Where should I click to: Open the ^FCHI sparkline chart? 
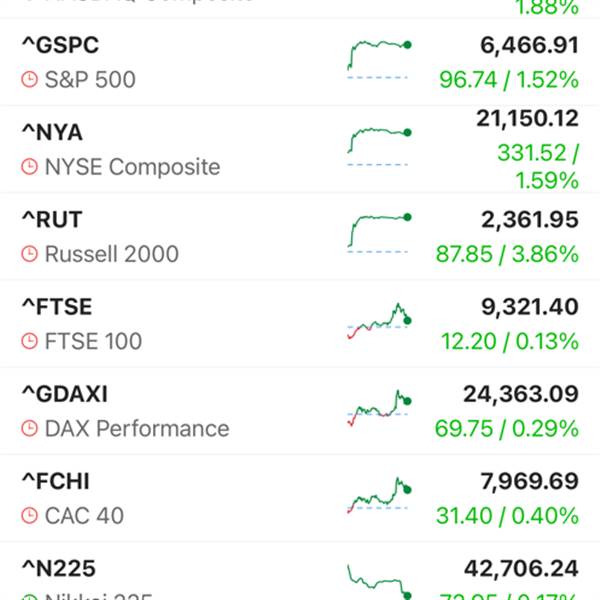pyautogui.click(x=379, y=495)
